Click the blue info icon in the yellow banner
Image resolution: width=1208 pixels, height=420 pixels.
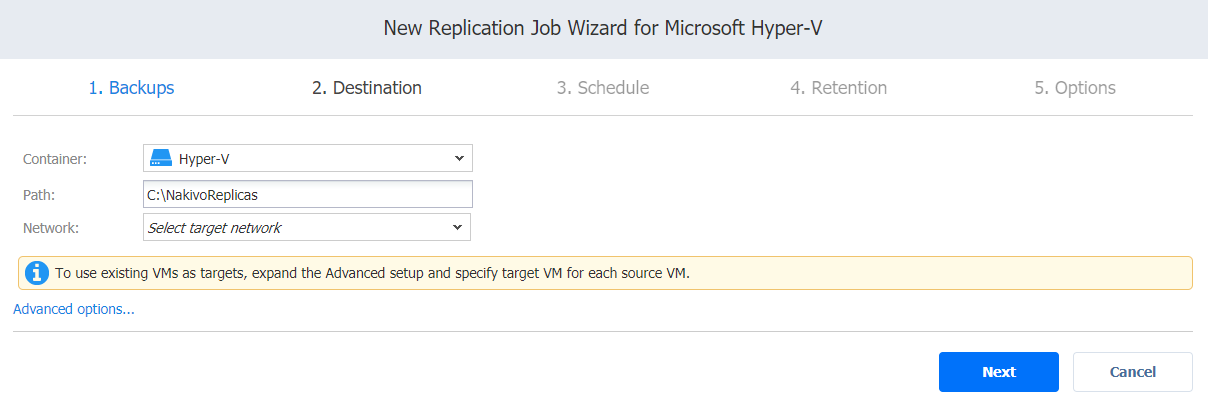tap(37, 273)
